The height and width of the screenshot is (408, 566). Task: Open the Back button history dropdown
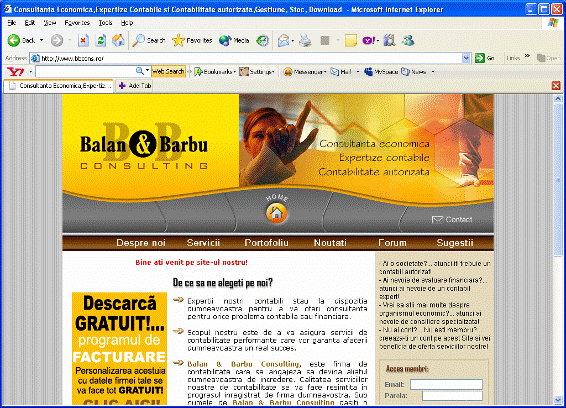(42, 40)
